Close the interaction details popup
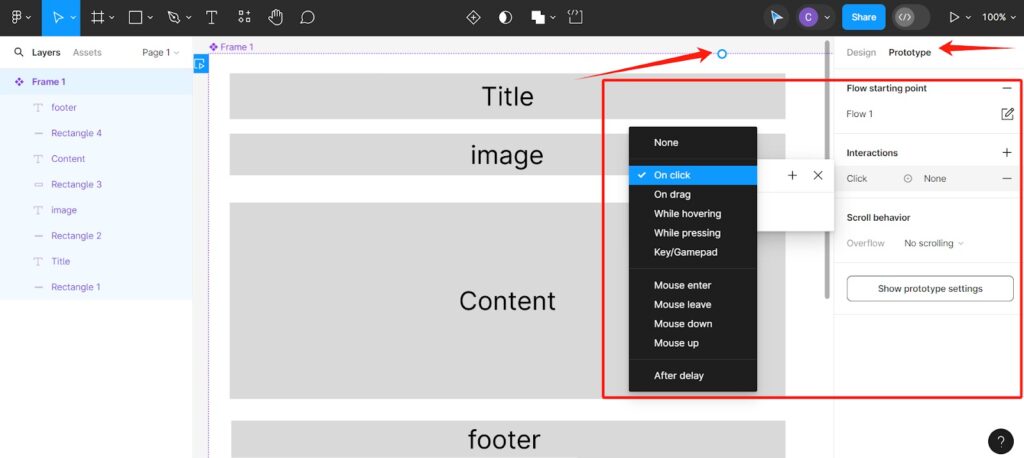Image resolution: width=1024 pixels, height=458 pixels. point(818,175)
